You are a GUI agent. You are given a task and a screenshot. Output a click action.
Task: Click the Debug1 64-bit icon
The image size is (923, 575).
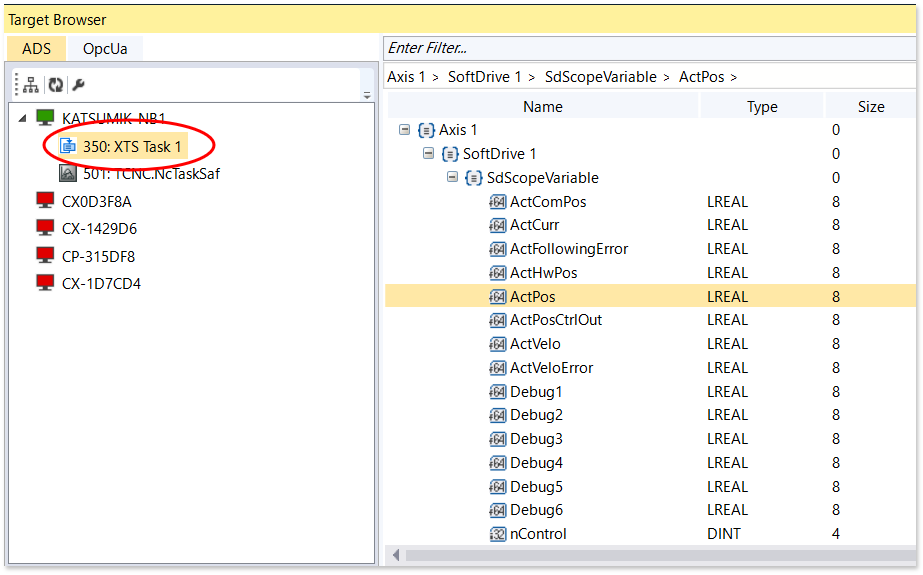[x=497, y=392]
